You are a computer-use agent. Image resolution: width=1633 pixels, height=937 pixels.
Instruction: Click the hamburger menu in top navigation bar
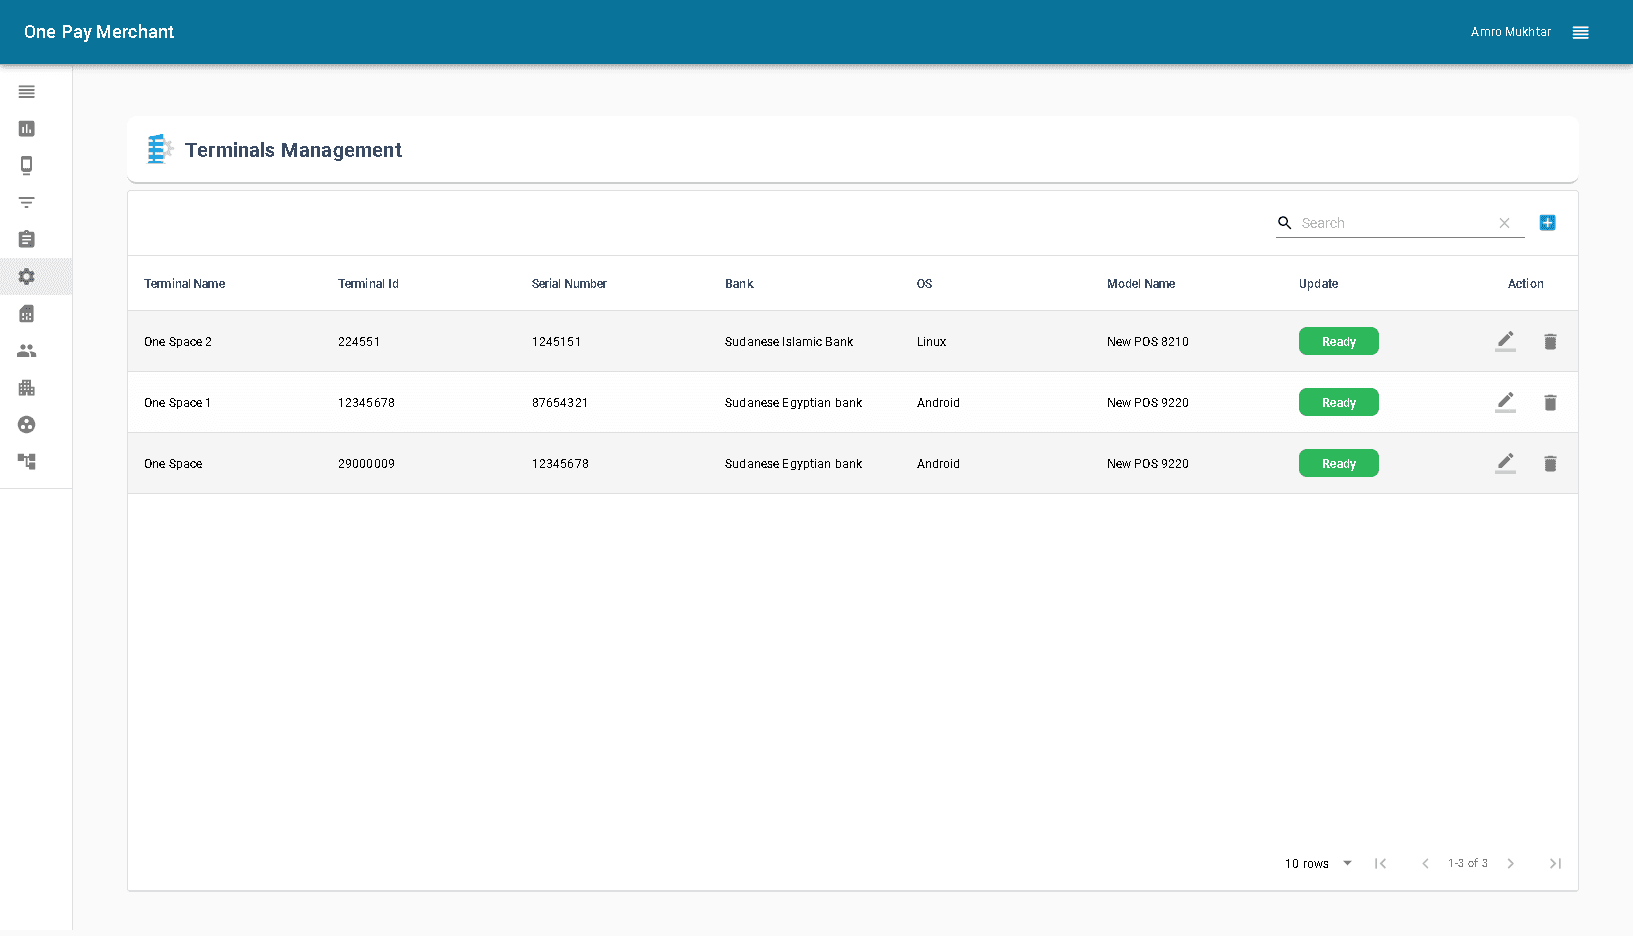click(1580, 32)
